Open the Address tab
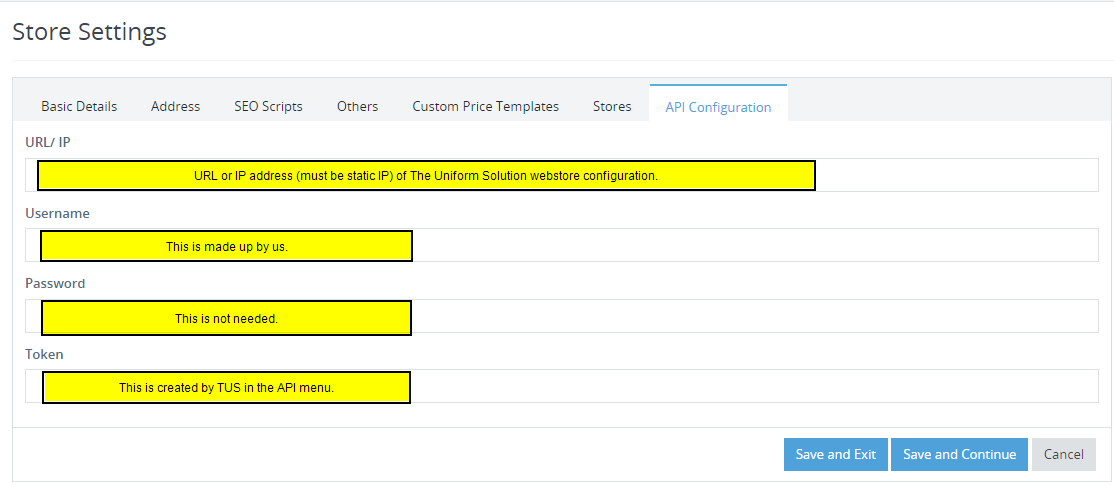 coord(175,106)
